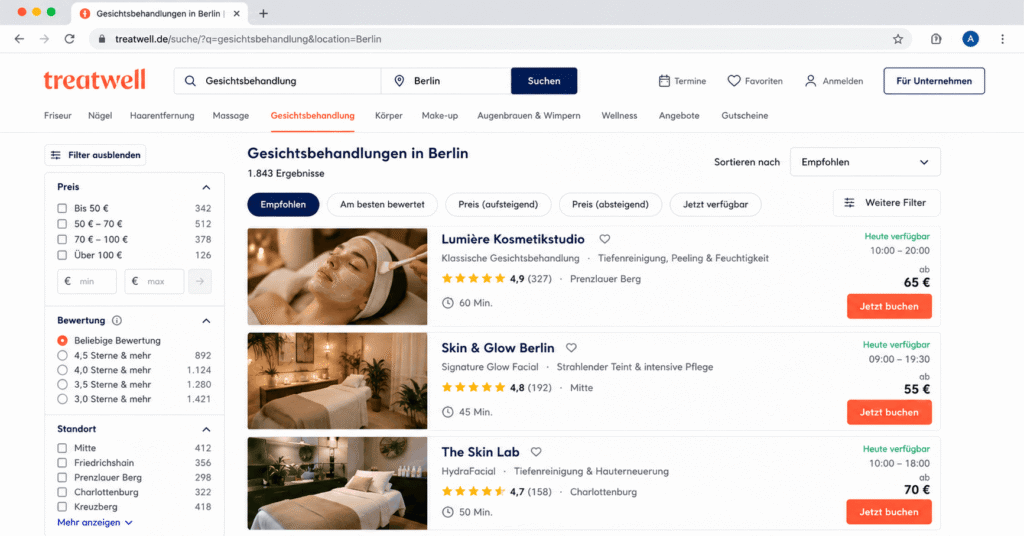Open browser three-dot menu
This screenshot has width=1024, height=536.
click(x=1002, y=39)
